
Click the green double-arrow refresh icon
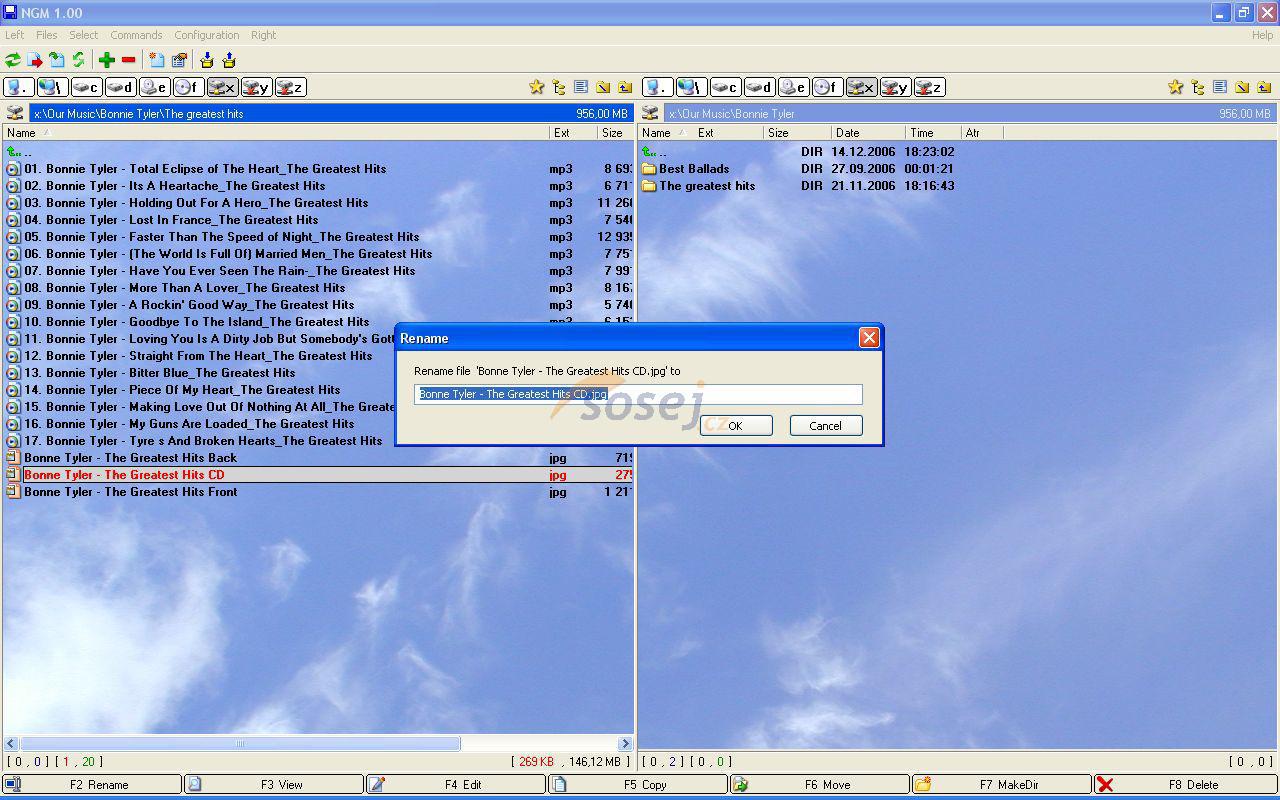[x=13, y=60]
